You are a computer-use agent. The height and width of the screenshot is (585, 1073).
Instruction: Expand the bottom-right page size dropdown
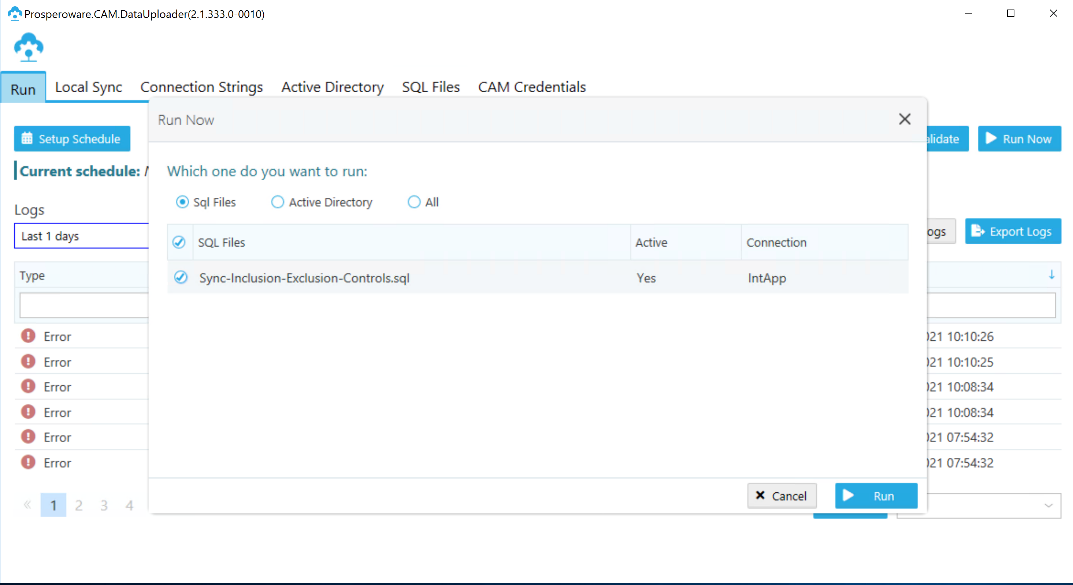point(979,506)
